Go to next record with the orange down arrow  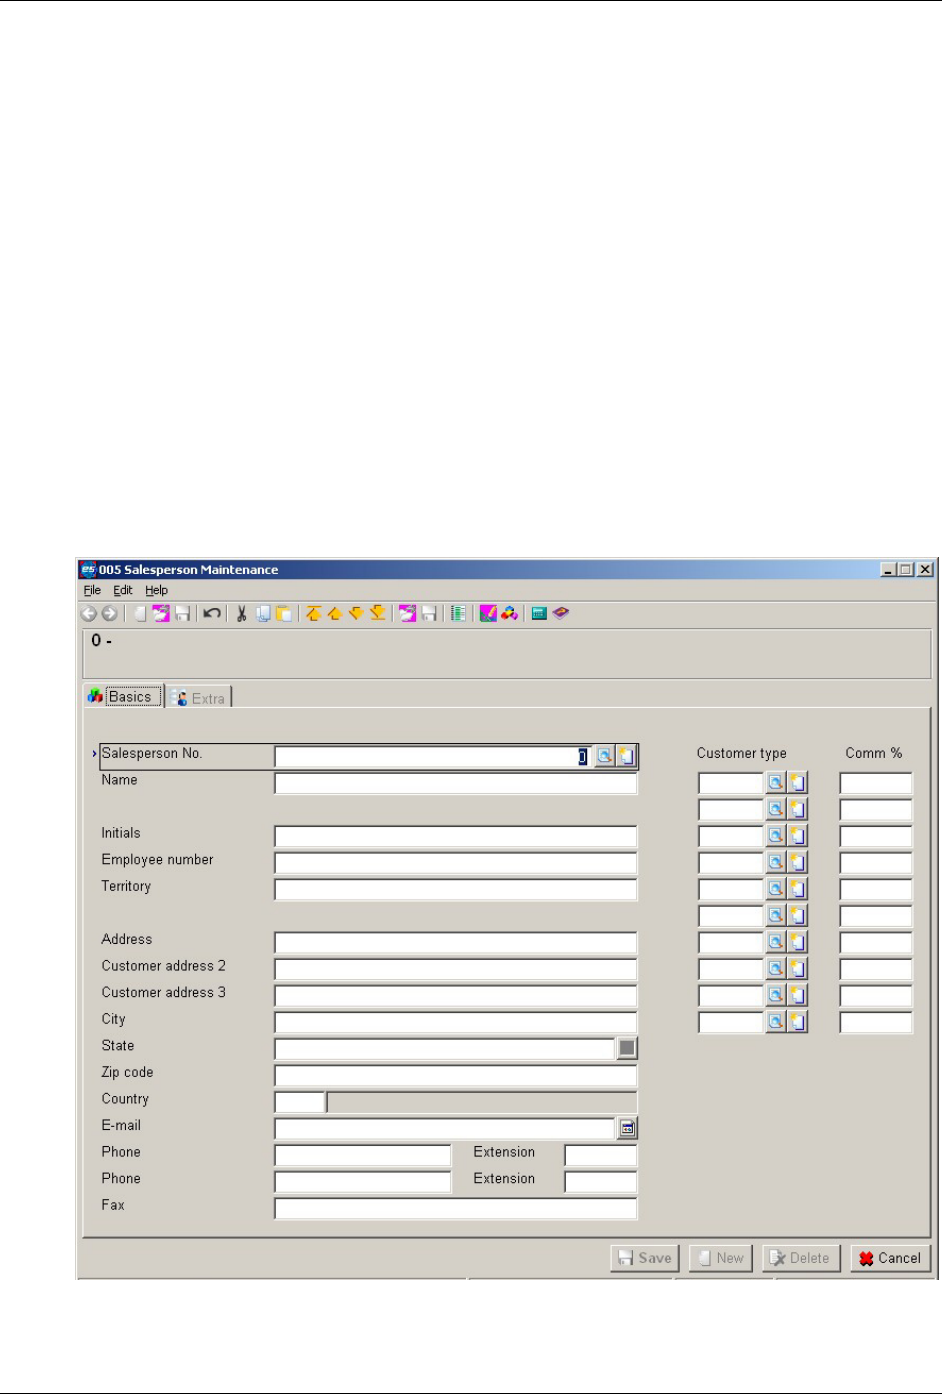[356, 614]
